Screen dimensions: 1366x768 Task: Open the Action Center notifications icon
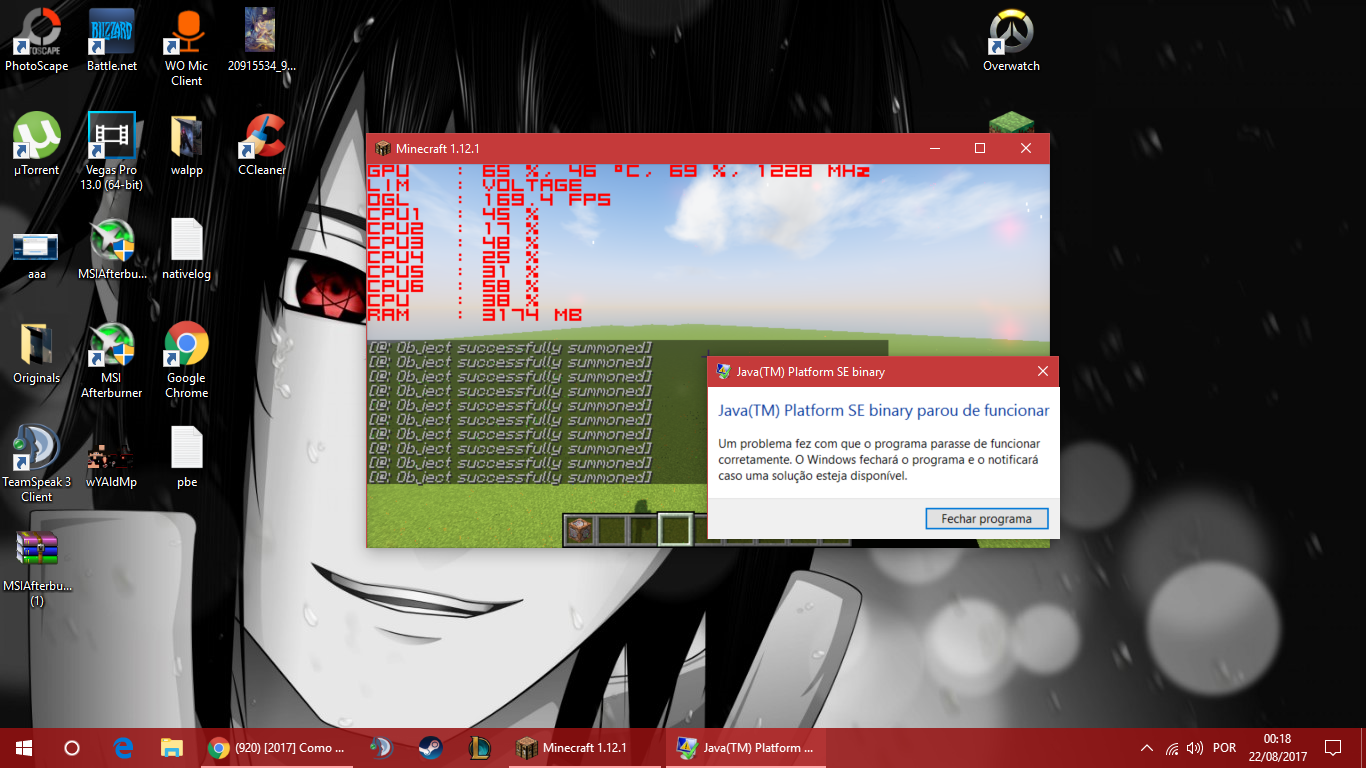point(1332,748)
